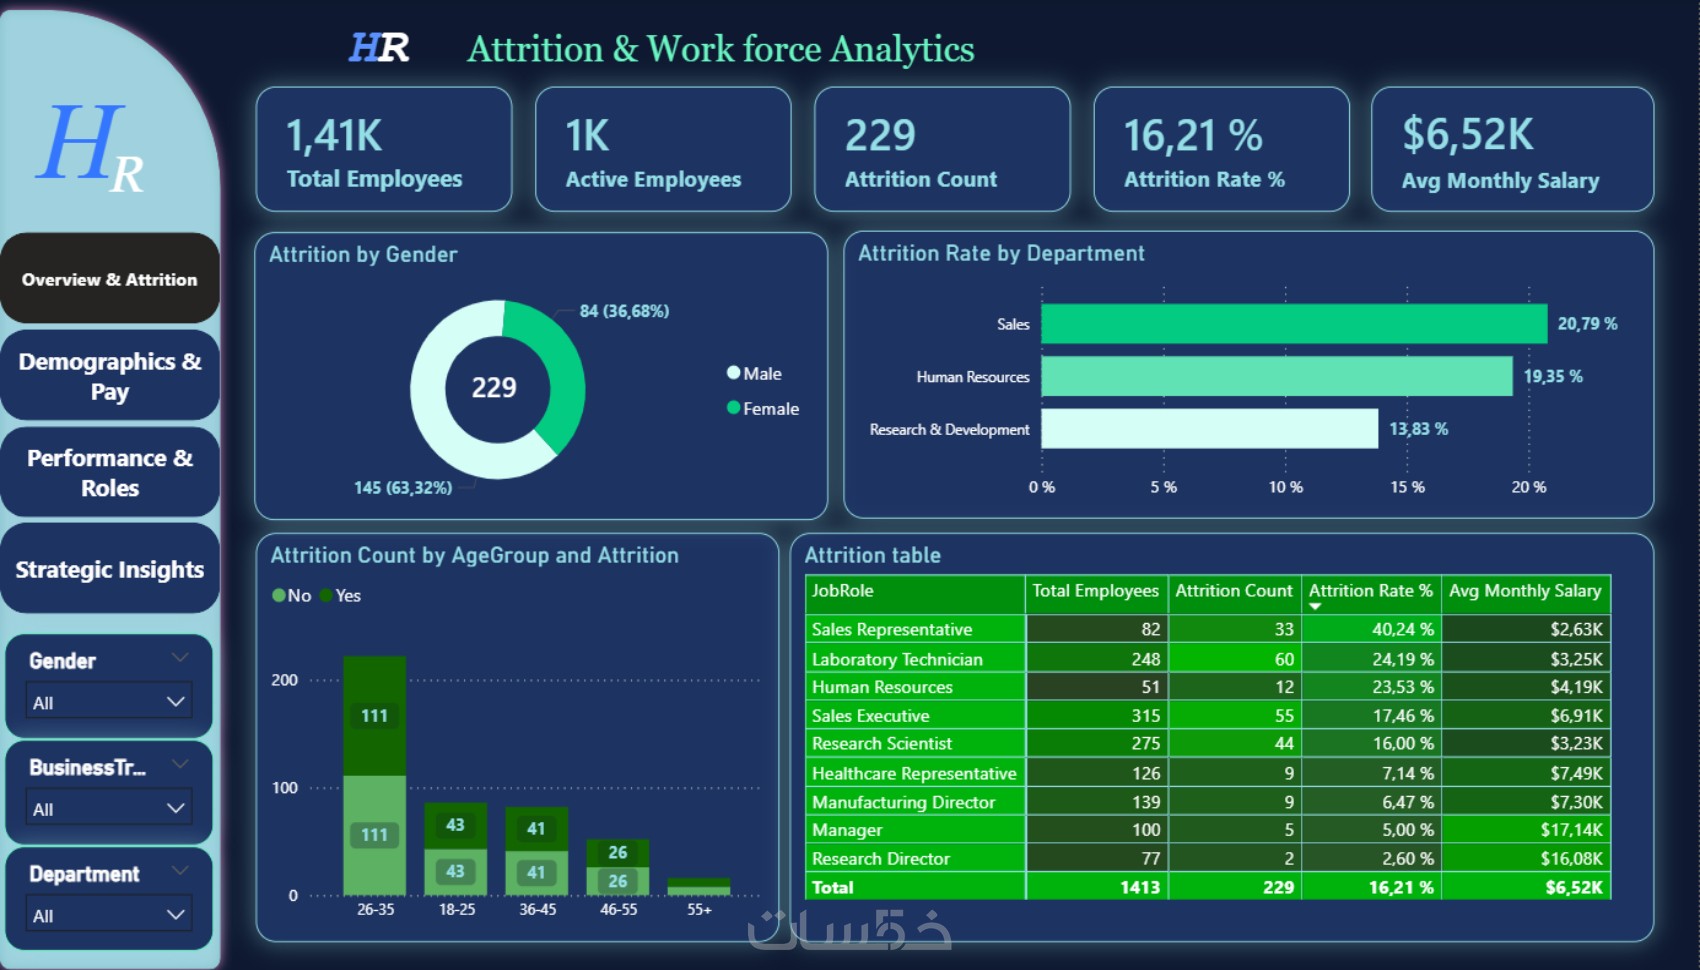Open the BusinessTravel All dropdown
Viewport: 1700px width, 970px height.
pyautogui.click(x=109, y=808)
